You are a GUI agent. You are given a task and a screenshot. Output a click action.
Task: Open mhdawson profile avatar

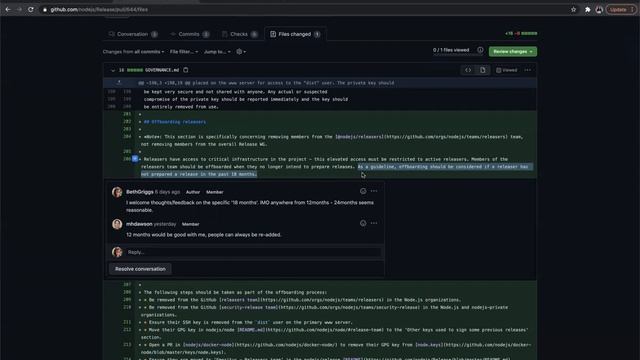click(x=117, y=224)
